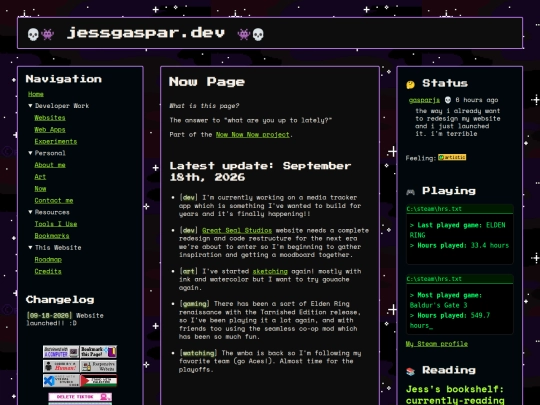Viewport: 540px width, 405px height.
Task: Click the Palestine flag badge
Action: 98,381
